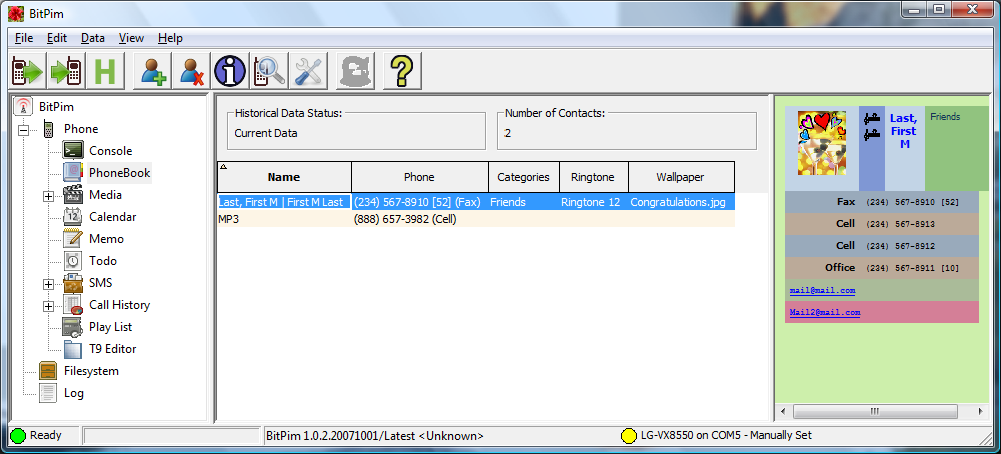The image size is (1001, 454).
Task: Select the MP3 contact row
Action: coord(476,219)
